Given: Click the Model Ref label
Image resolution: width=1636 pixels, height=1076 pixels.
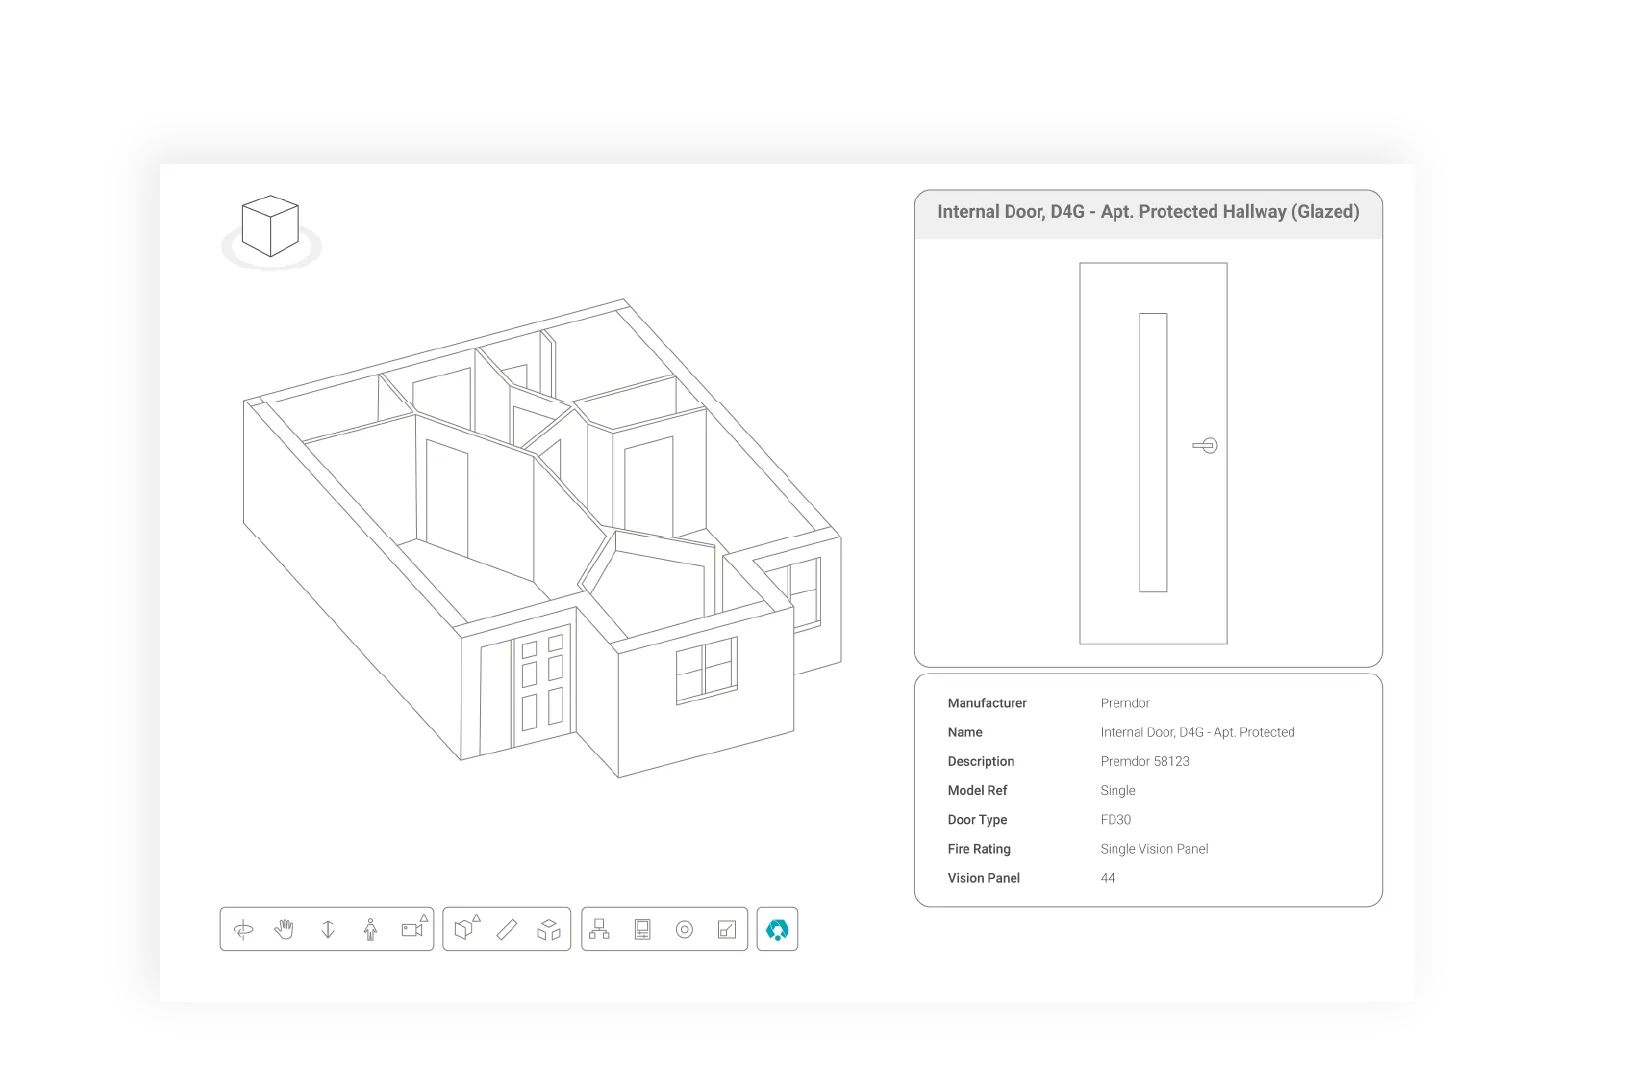Looking at the screenshot, I should pyautogui.click(x=977, y=790).
